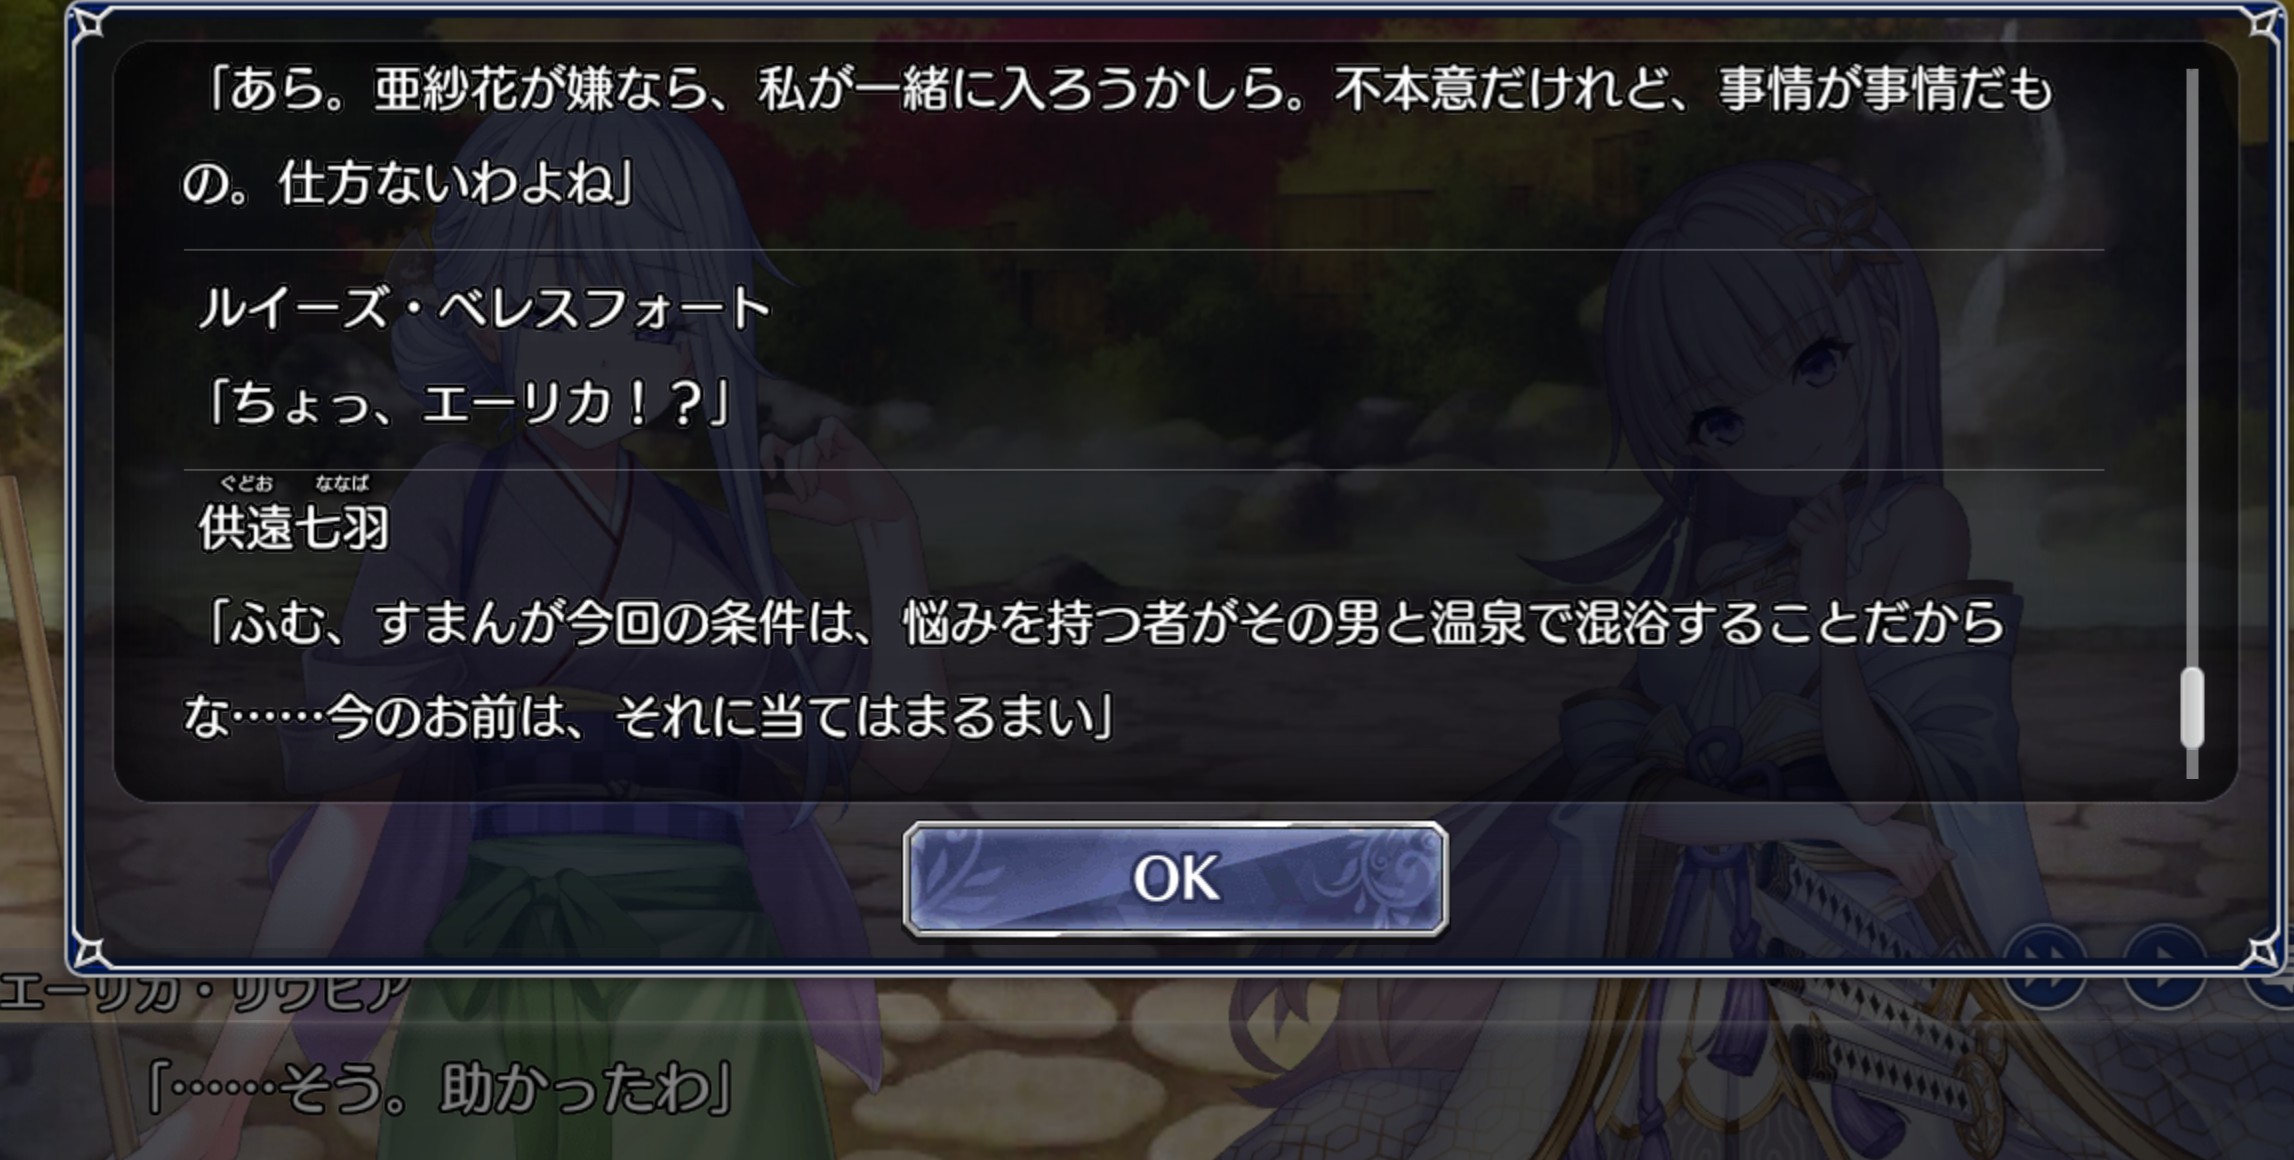Click the line の。仕方ないわよね」 in the log
Screen dimensions: 2294x1160
(409, 184)
